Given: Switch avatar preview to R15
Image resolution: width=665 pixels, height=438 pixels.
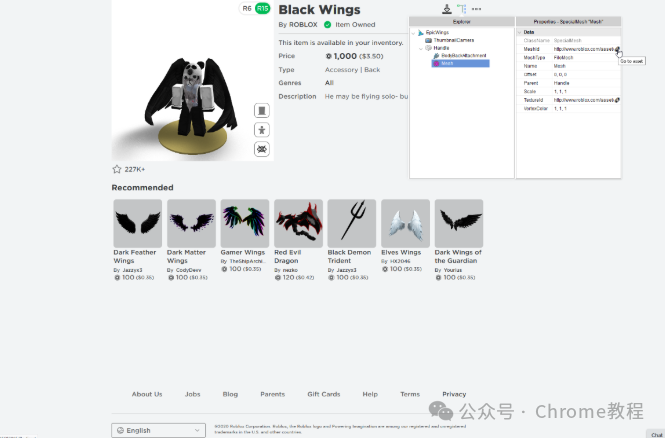Looking at the screenshot, I should pyautogui.click(x=263, y=8).
